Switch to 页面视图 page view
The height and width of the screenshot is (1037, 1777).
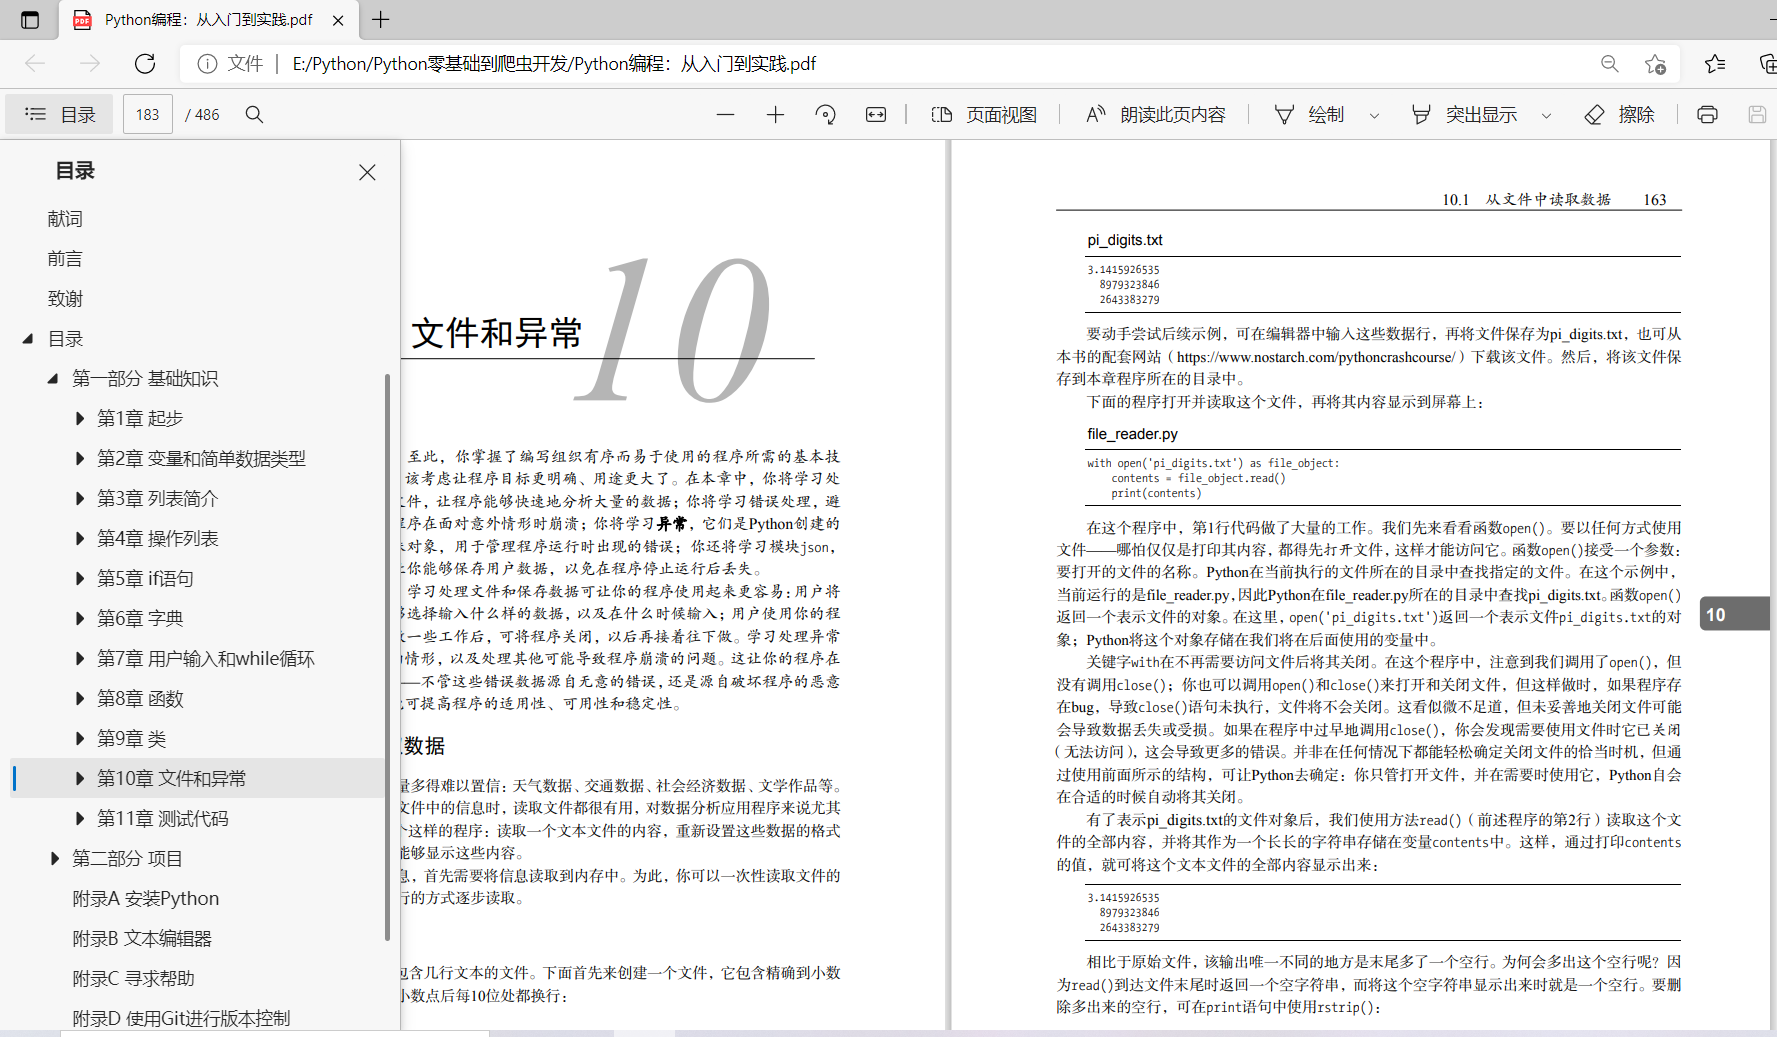984,115
